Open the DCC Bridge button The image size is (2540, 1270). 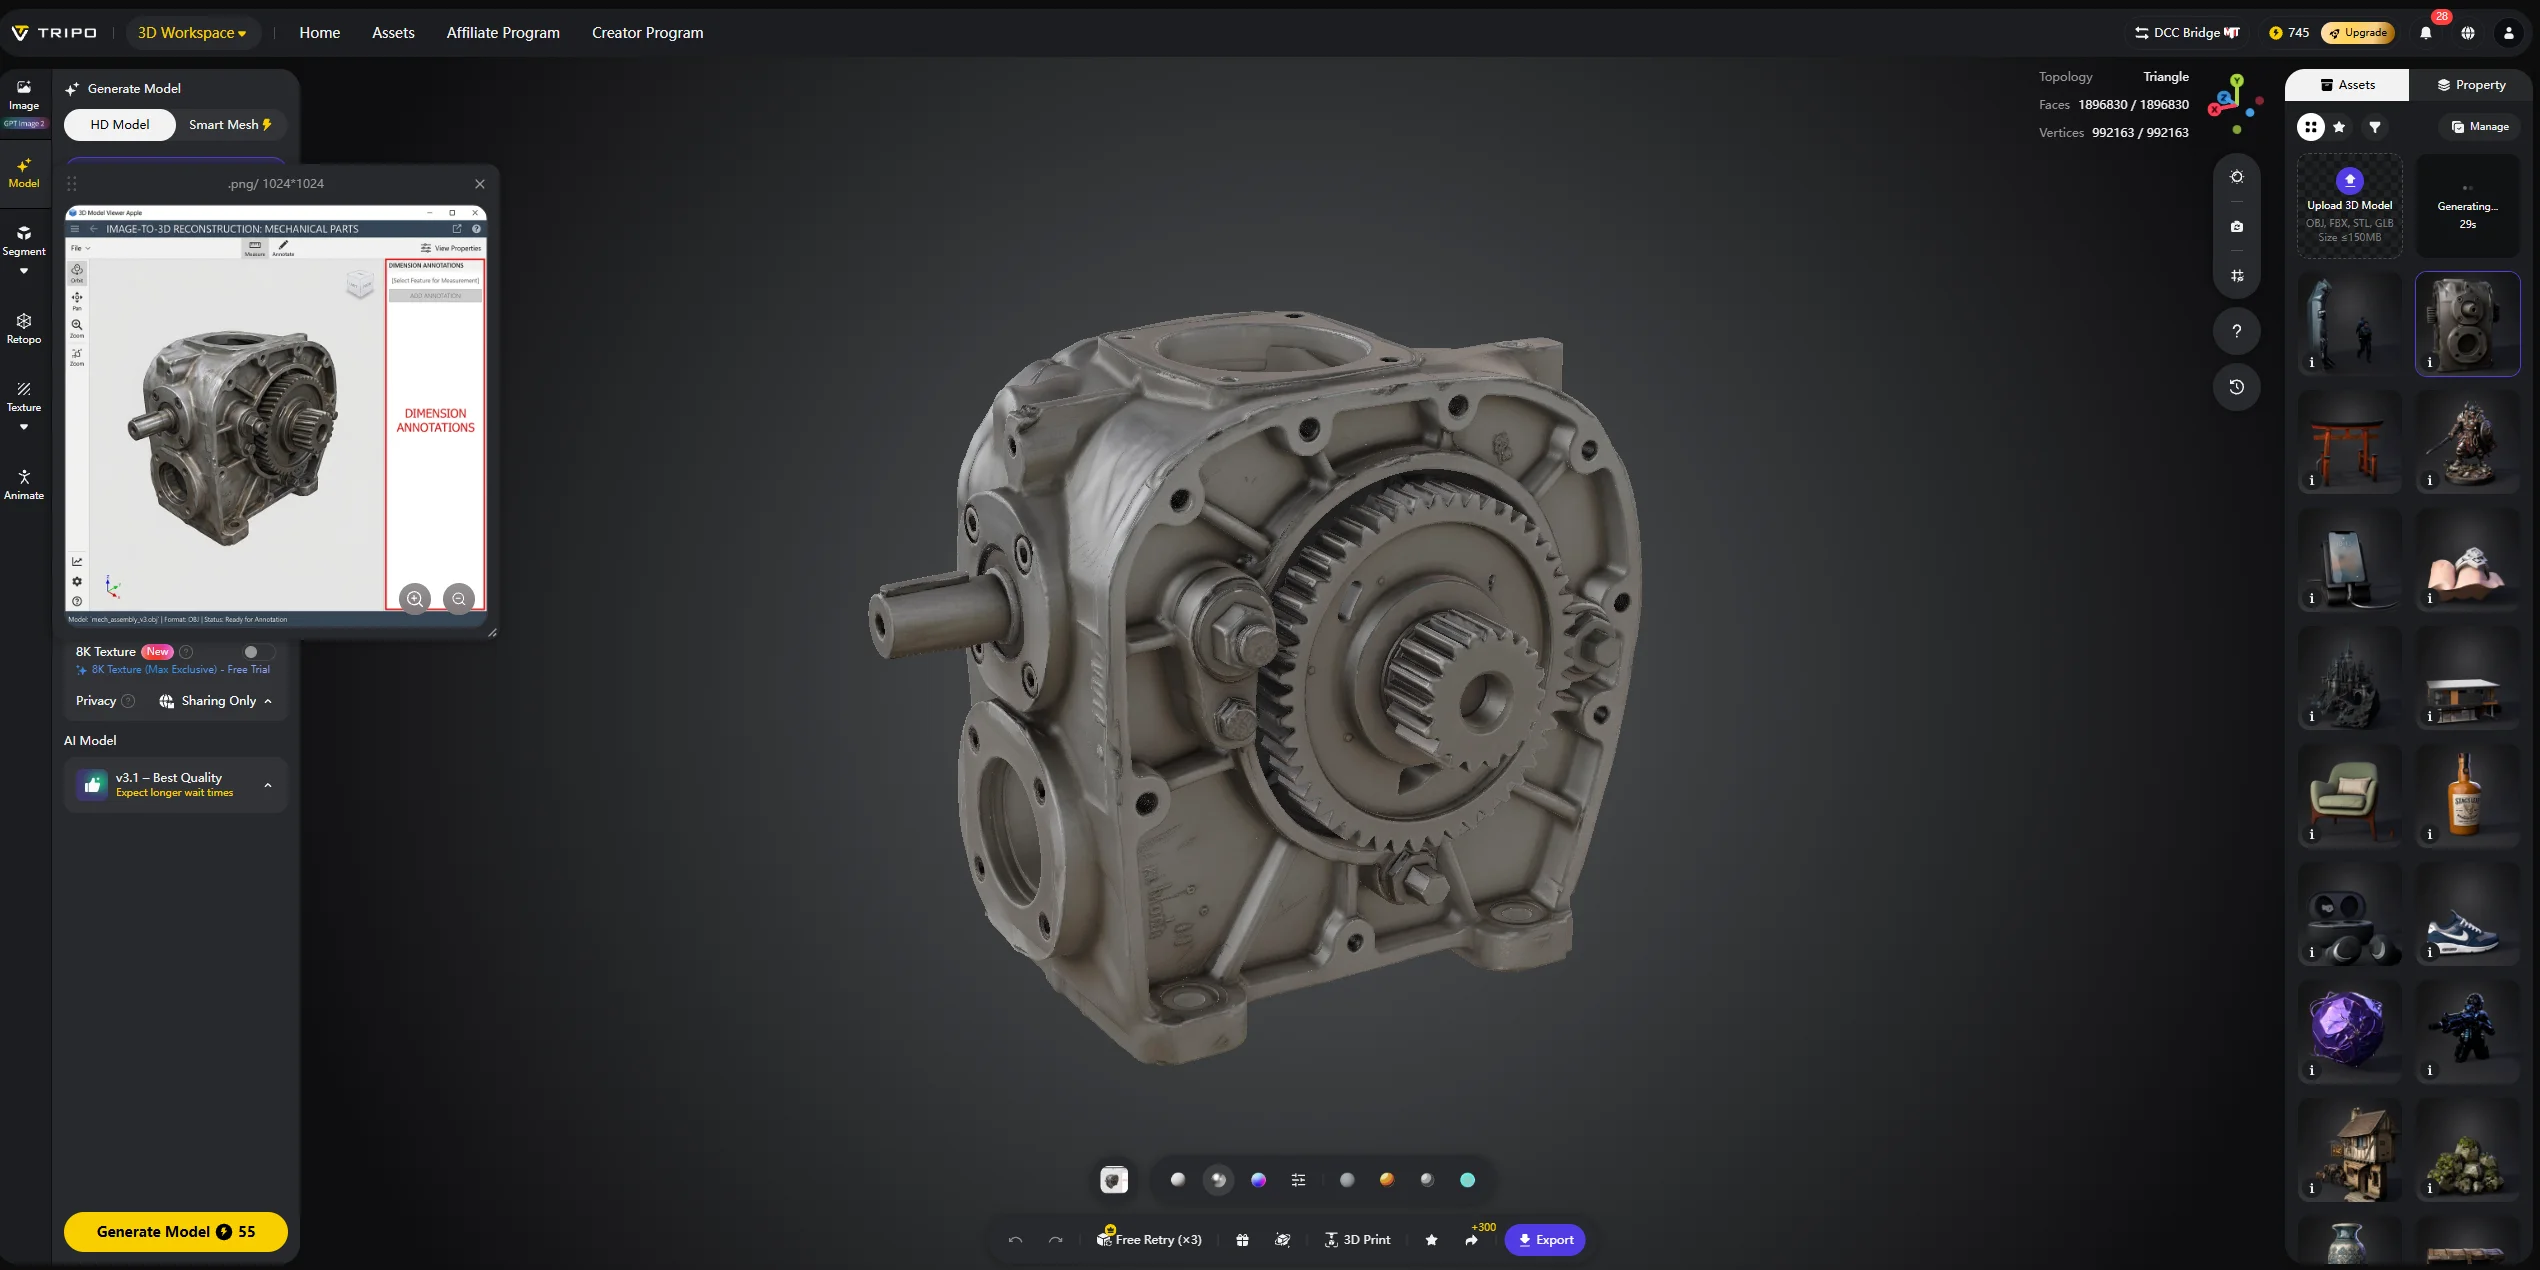click(2187, 33)
